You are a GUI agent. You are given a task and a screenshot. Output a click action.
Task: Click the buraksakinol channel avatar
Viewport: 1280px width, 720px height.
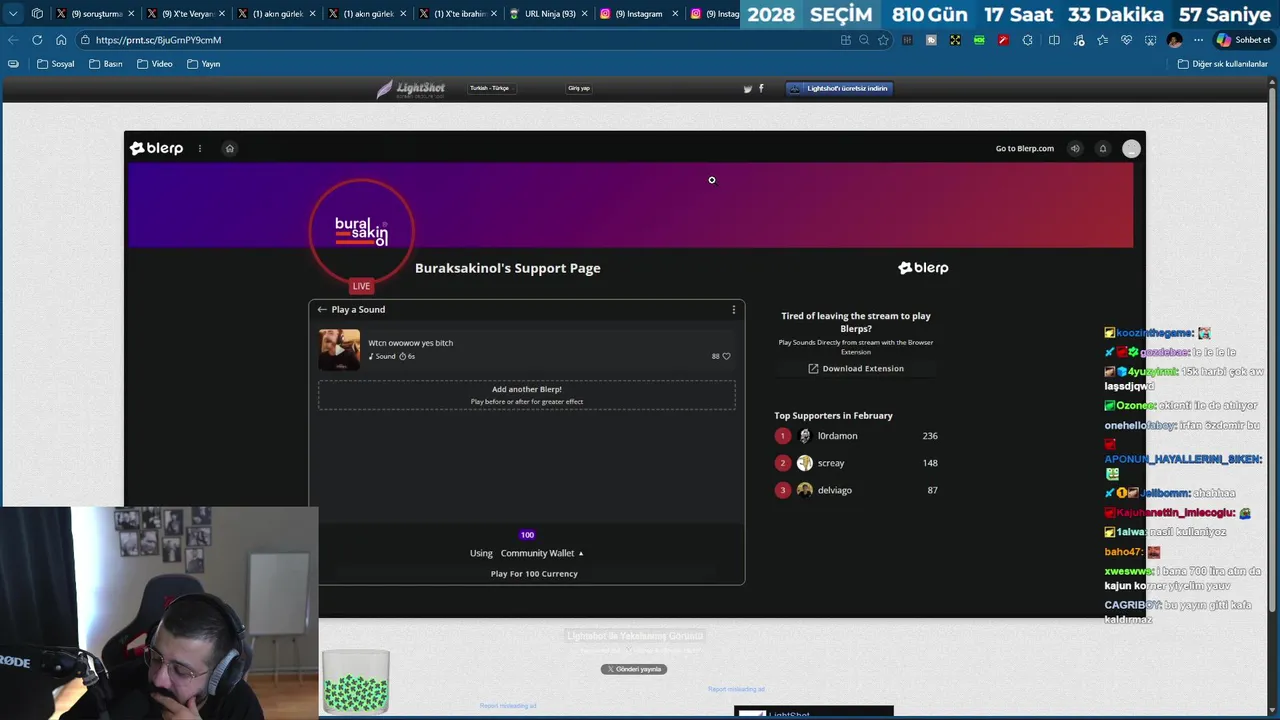(x=361, y=231)
